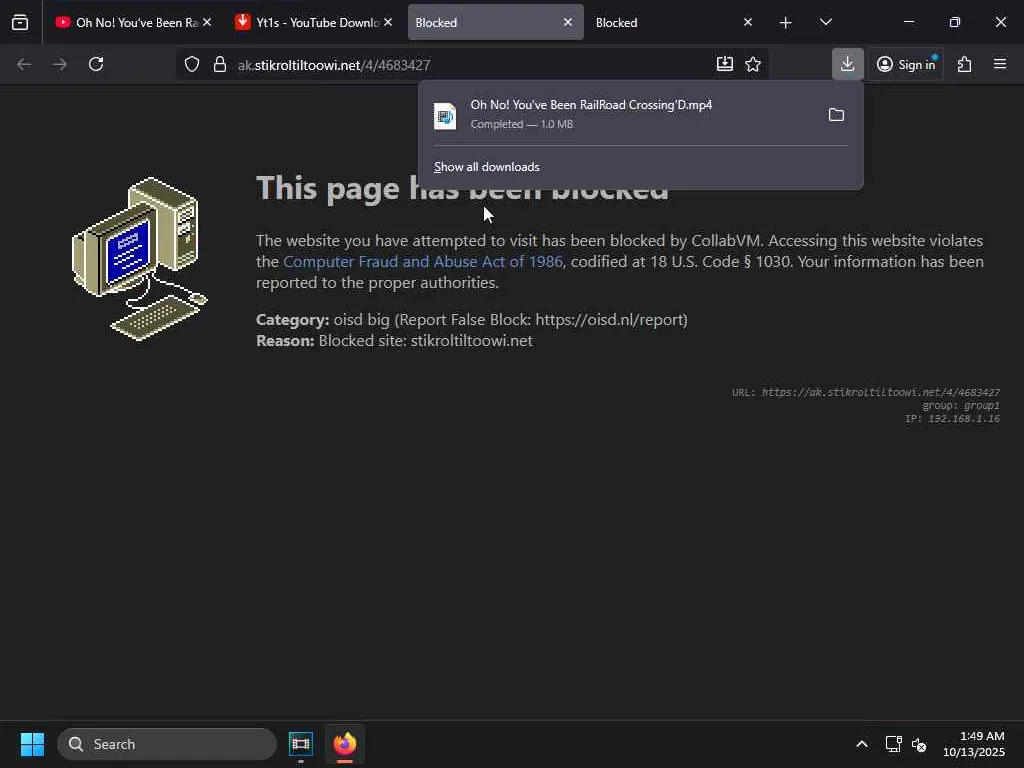Open the Extensions puzzle icon

[965, 64]
